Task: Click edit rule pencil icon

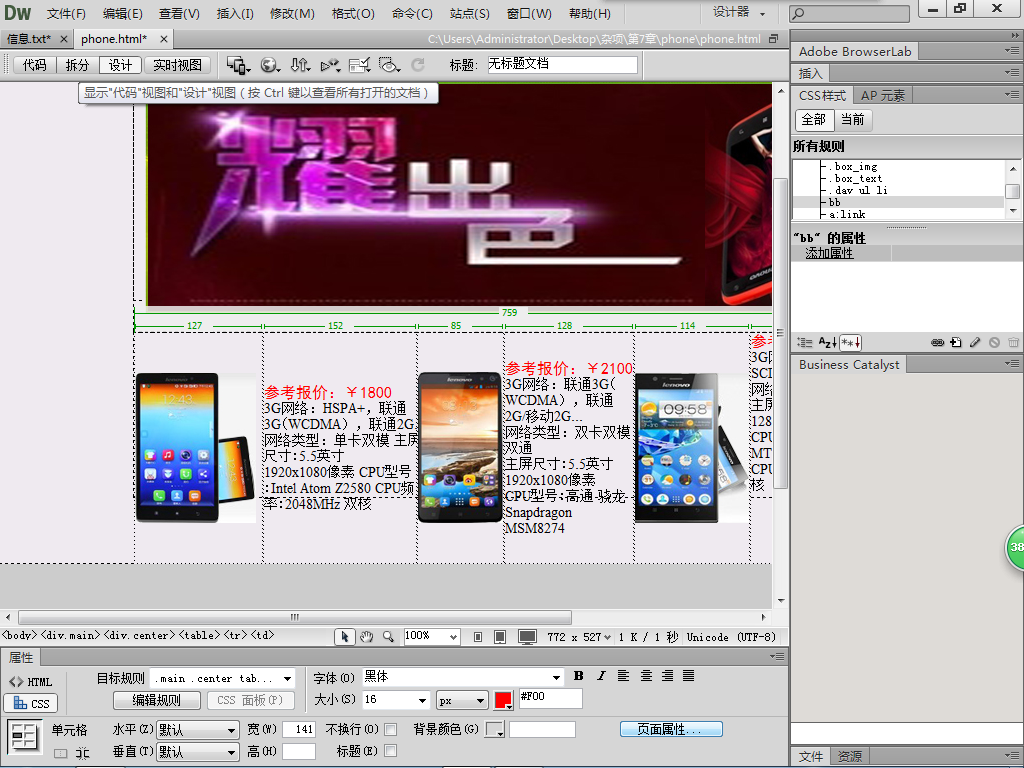Action: [975, 342]
